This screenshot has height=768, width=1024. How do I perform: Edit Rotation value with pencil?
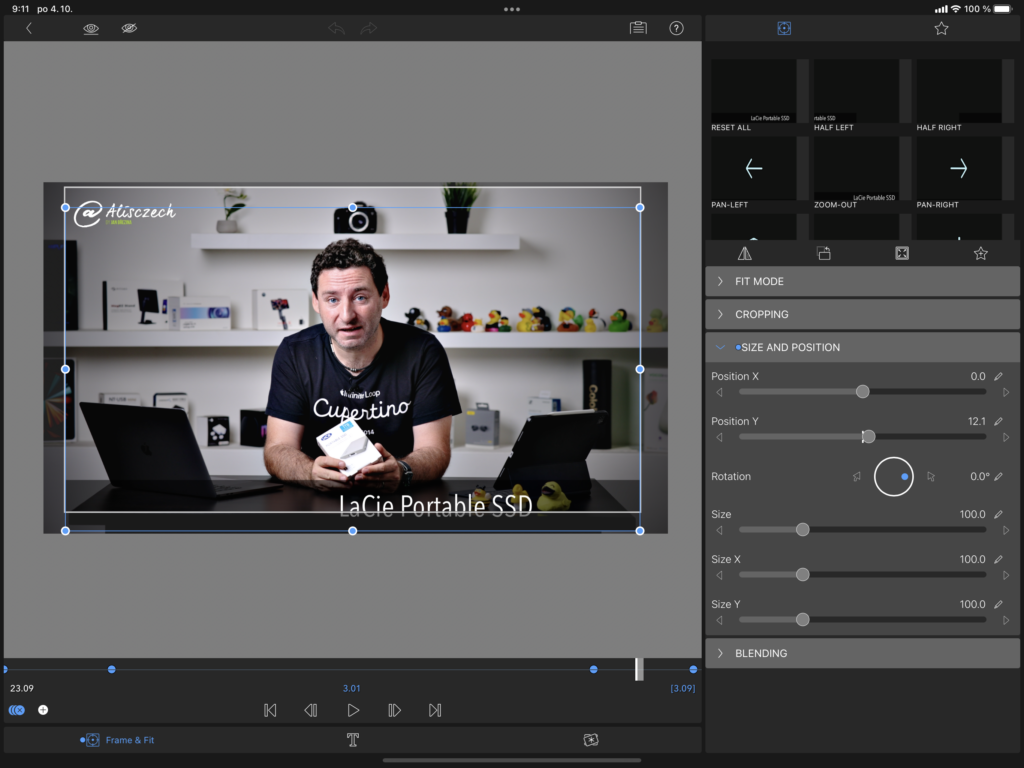[999, 476]
